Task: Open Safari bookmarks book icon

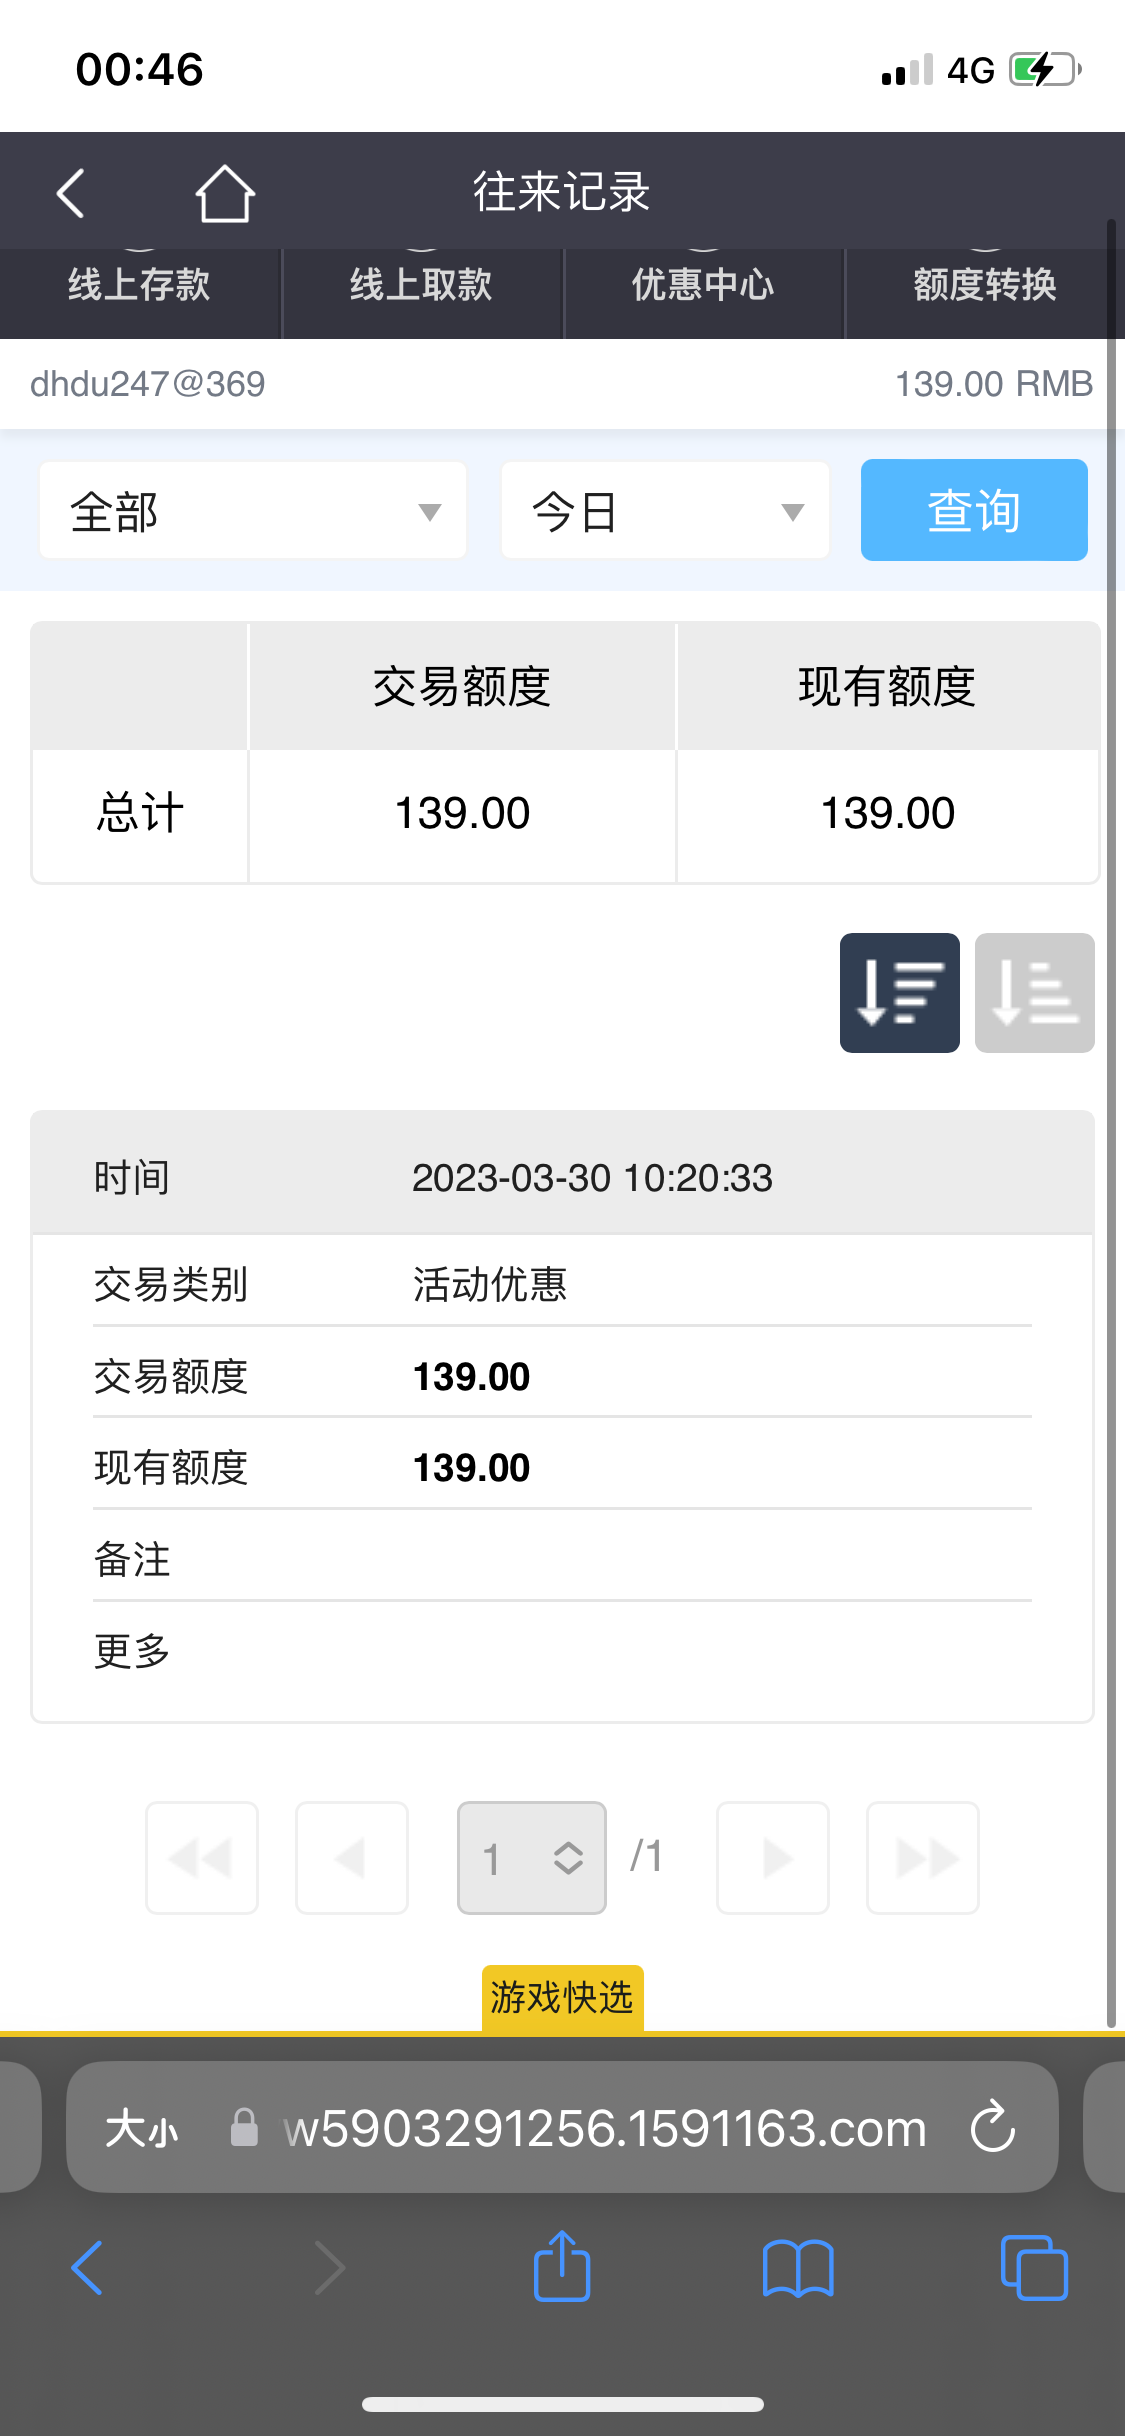Action: [797, 2267]
